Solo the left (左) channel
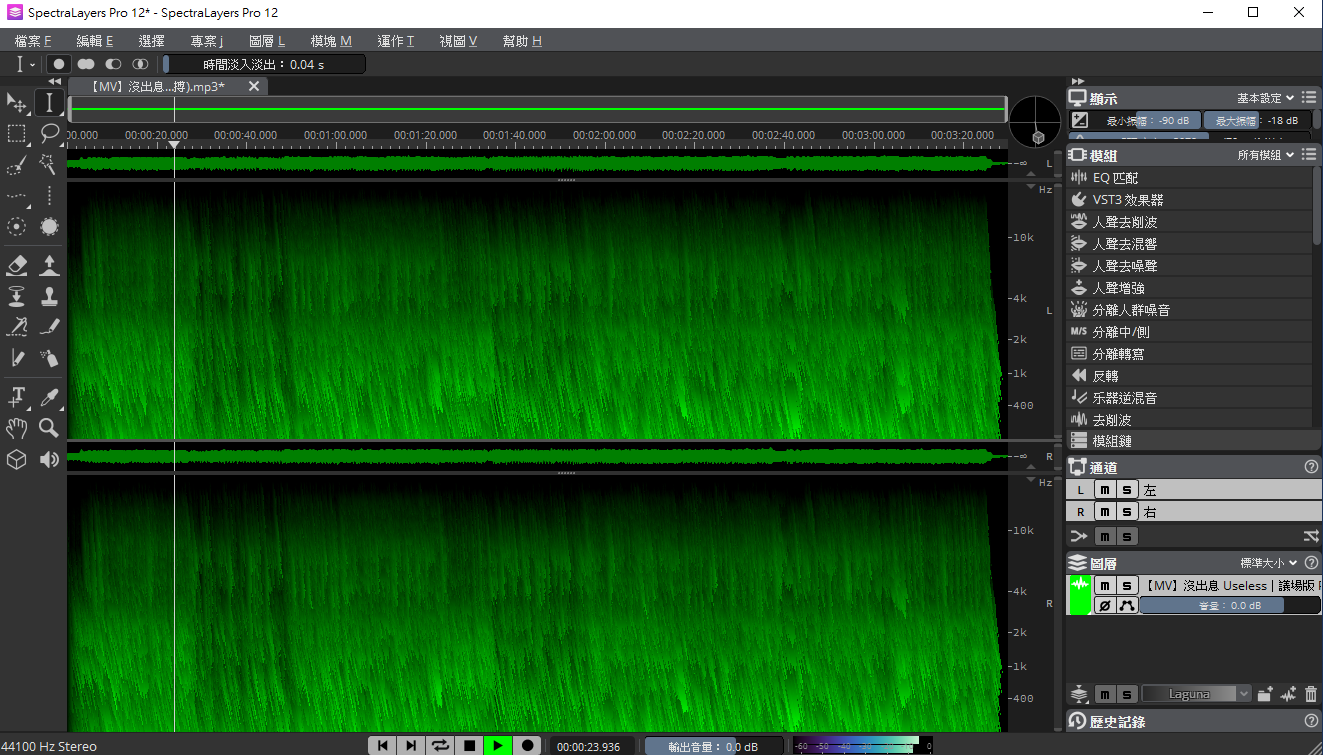 click(x=1127, y=490)
